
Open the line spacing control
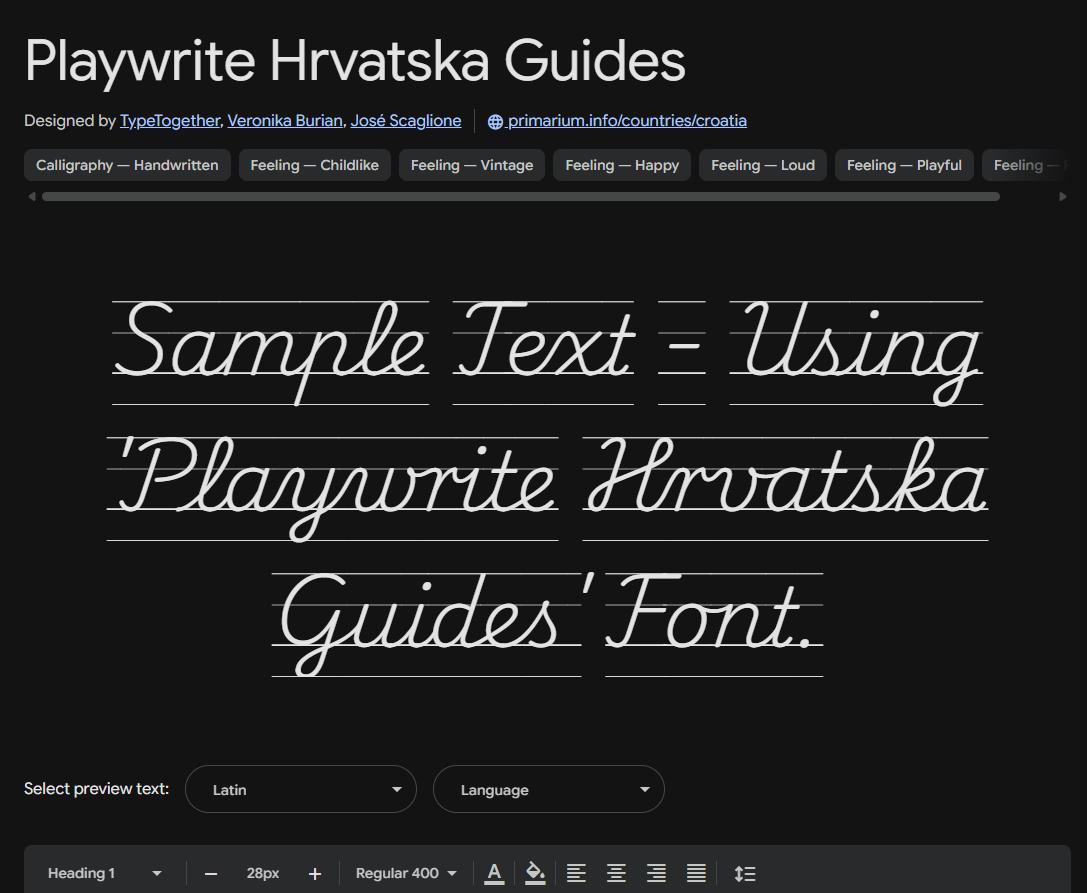point(745,874)
